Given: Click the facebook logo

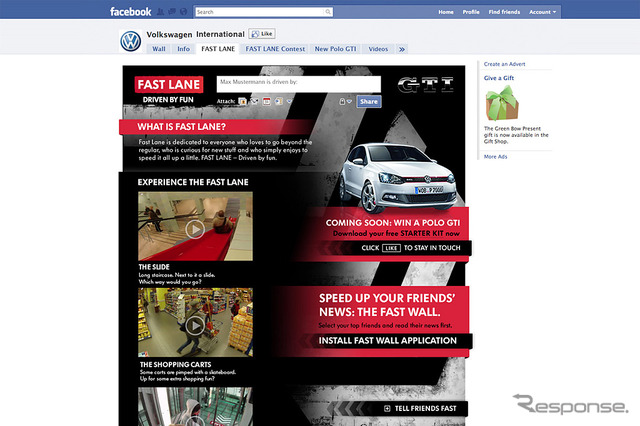Looking at the screenshot, I should point(131,12).
